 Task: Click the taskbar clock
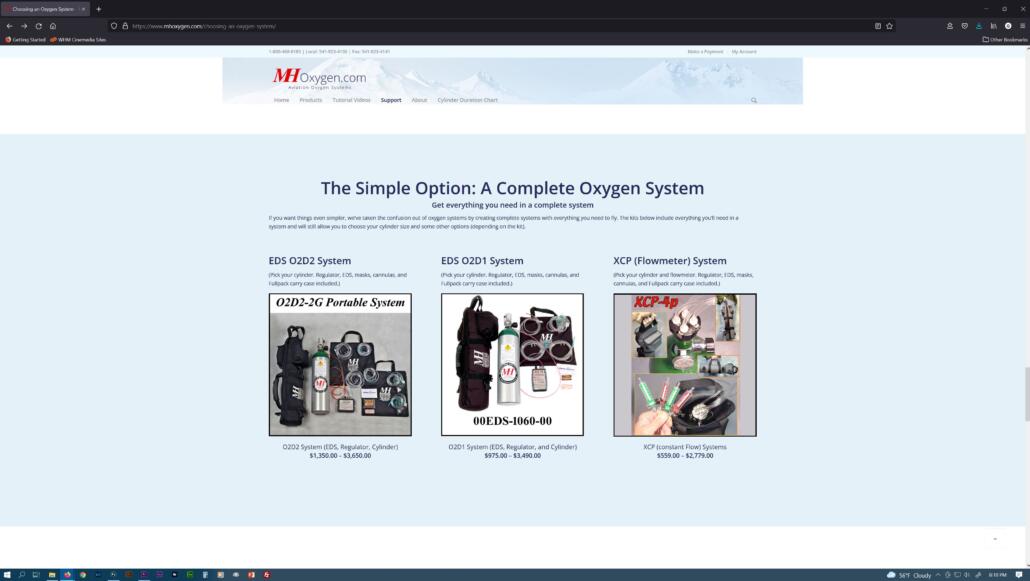click(997, 575)
